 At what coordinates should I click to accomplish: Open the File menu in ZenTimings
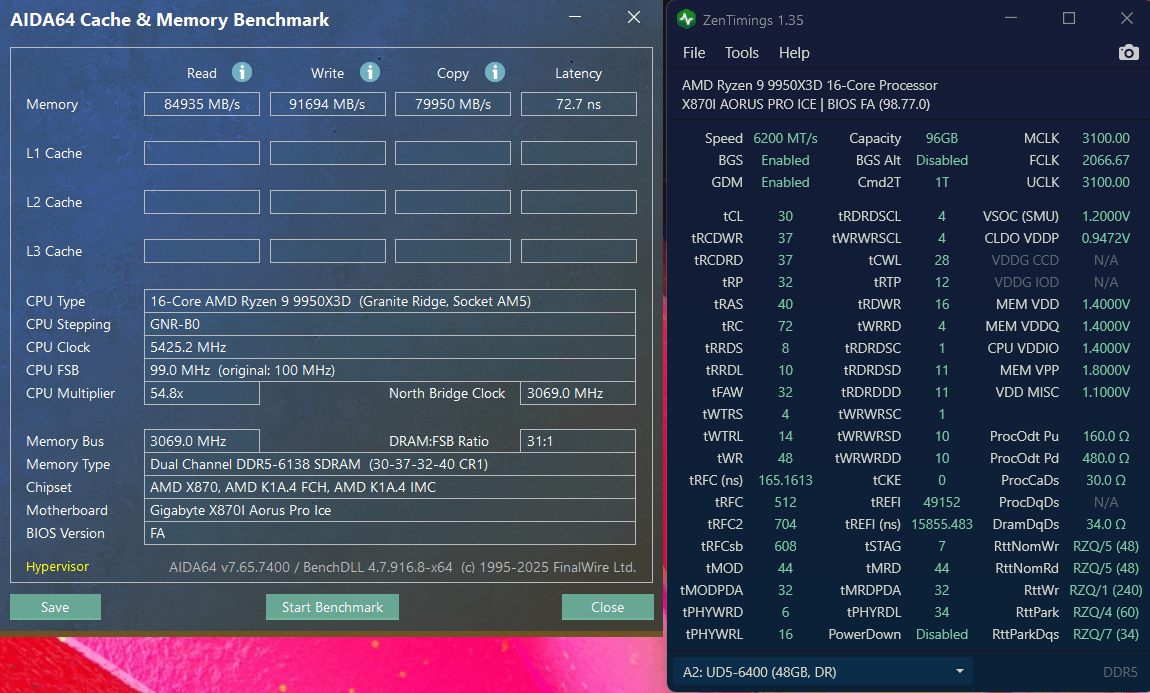click(x=694, y=53)
